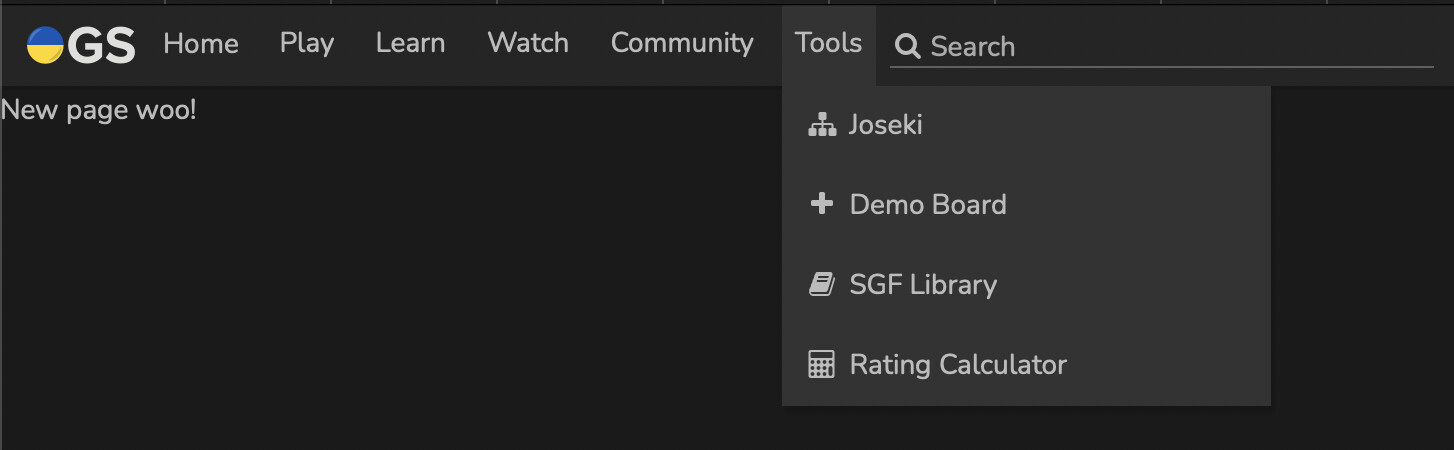Image resolution: width=1454 pixels, height=450 pixels.
Task: Click the Joseki tree diagram icon
Action: tap(821, 125)
